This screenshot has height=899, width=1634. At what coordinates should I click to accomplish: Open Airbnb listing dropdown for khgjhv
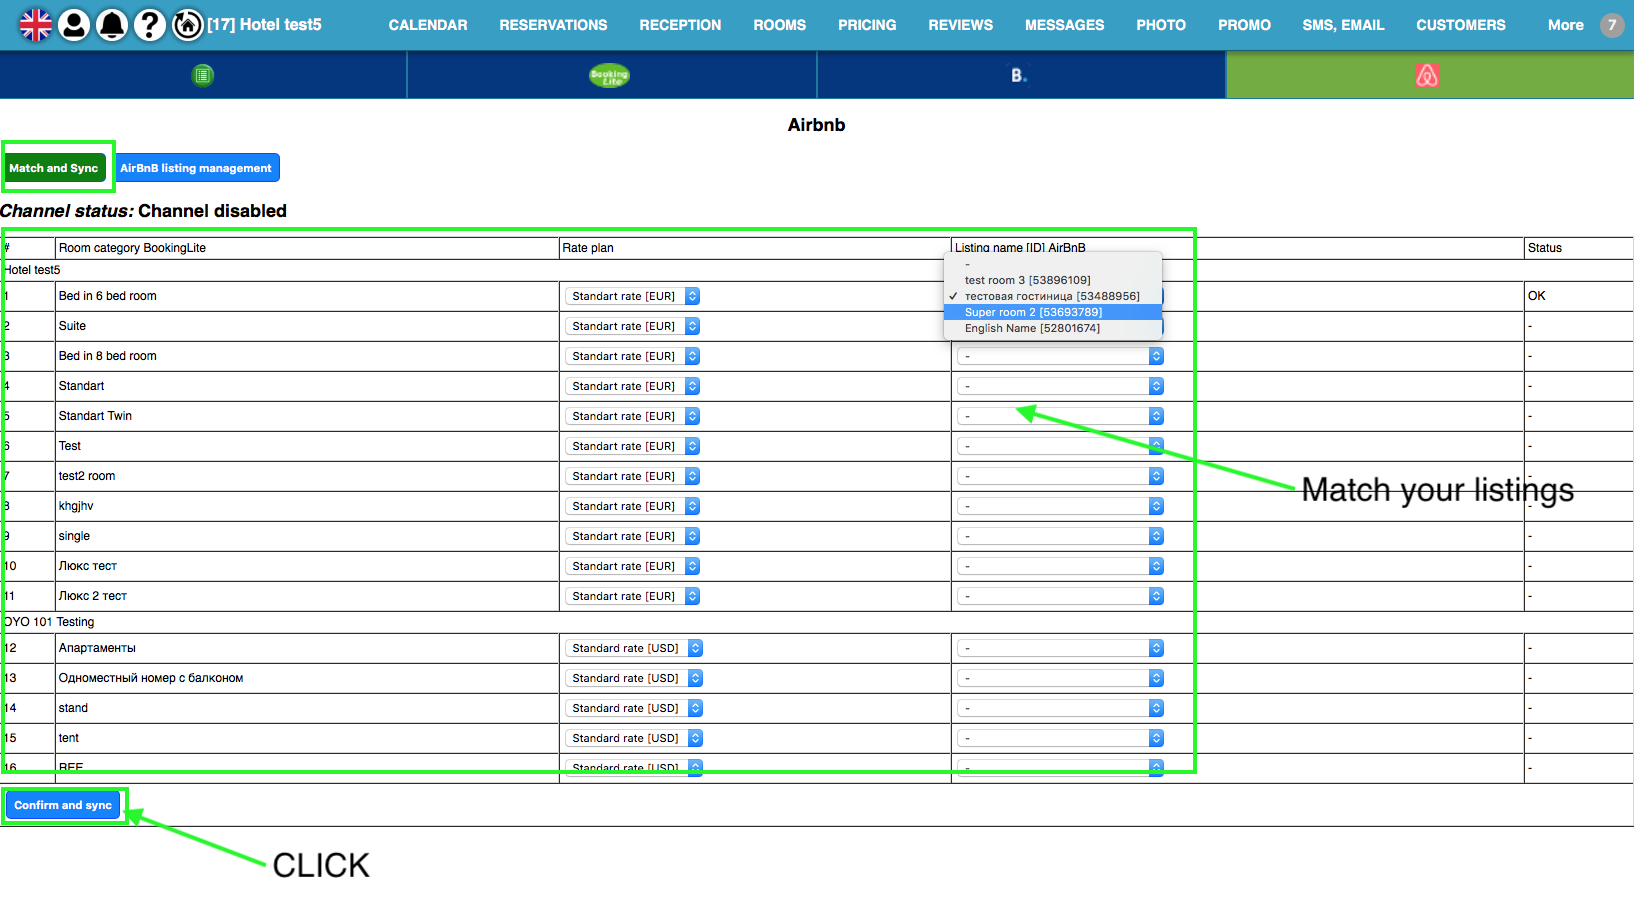pyautogui.click(x=1060, y=506)
